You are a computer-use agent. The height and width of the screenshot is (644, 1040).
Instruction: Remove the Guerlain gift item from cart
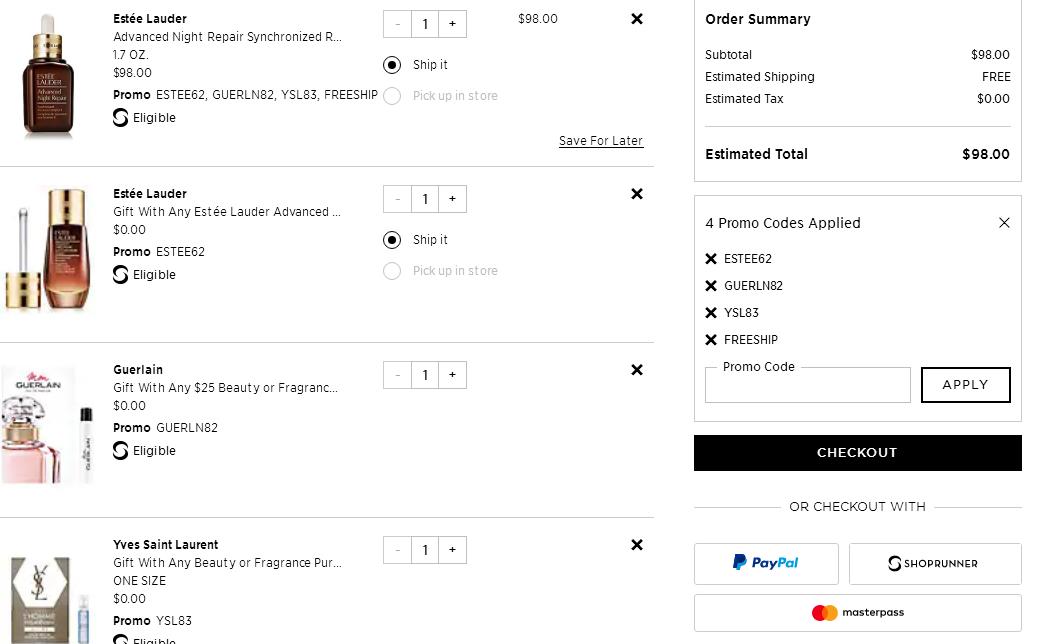(x=637, y=369)
